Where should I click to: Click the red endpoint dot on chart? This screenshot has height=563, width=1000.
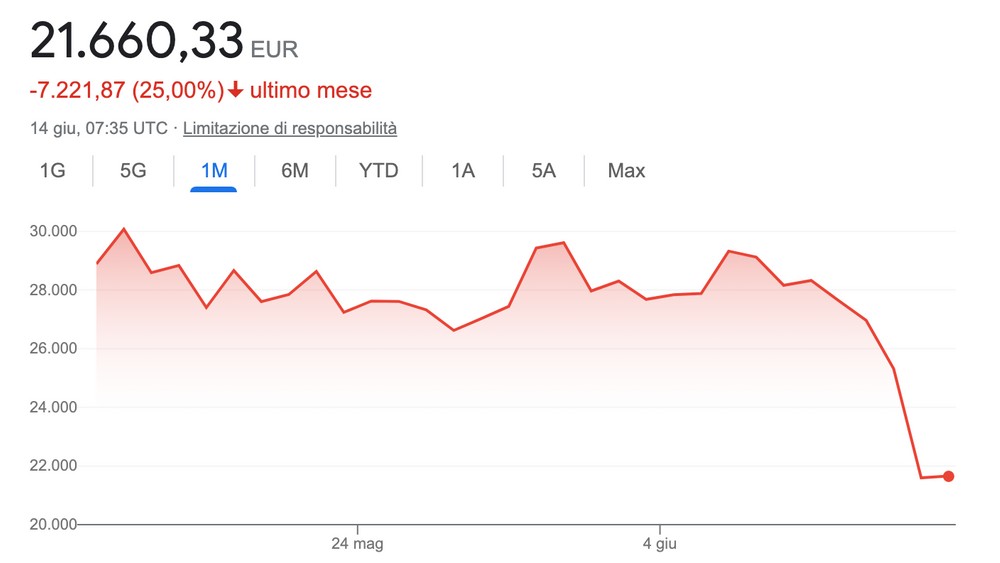pos(948,476)
